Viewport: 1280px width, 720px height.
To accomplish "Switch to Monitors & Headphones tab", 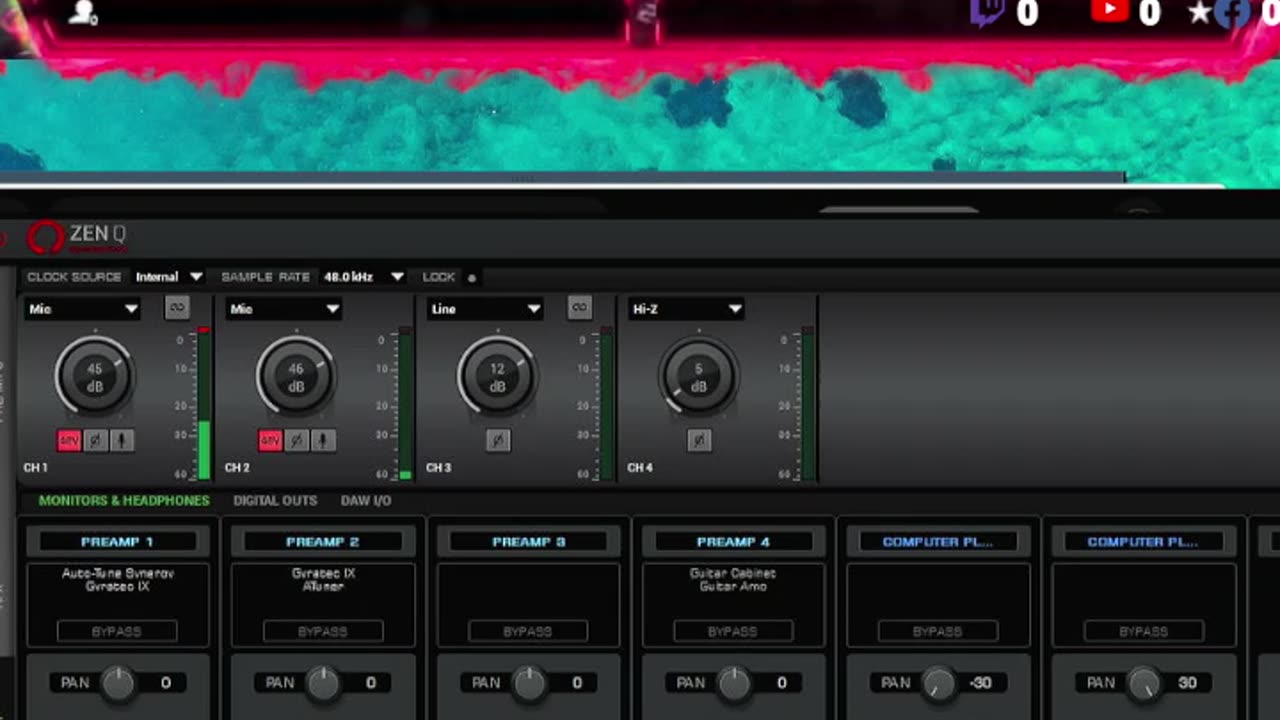I will [124, 500].
